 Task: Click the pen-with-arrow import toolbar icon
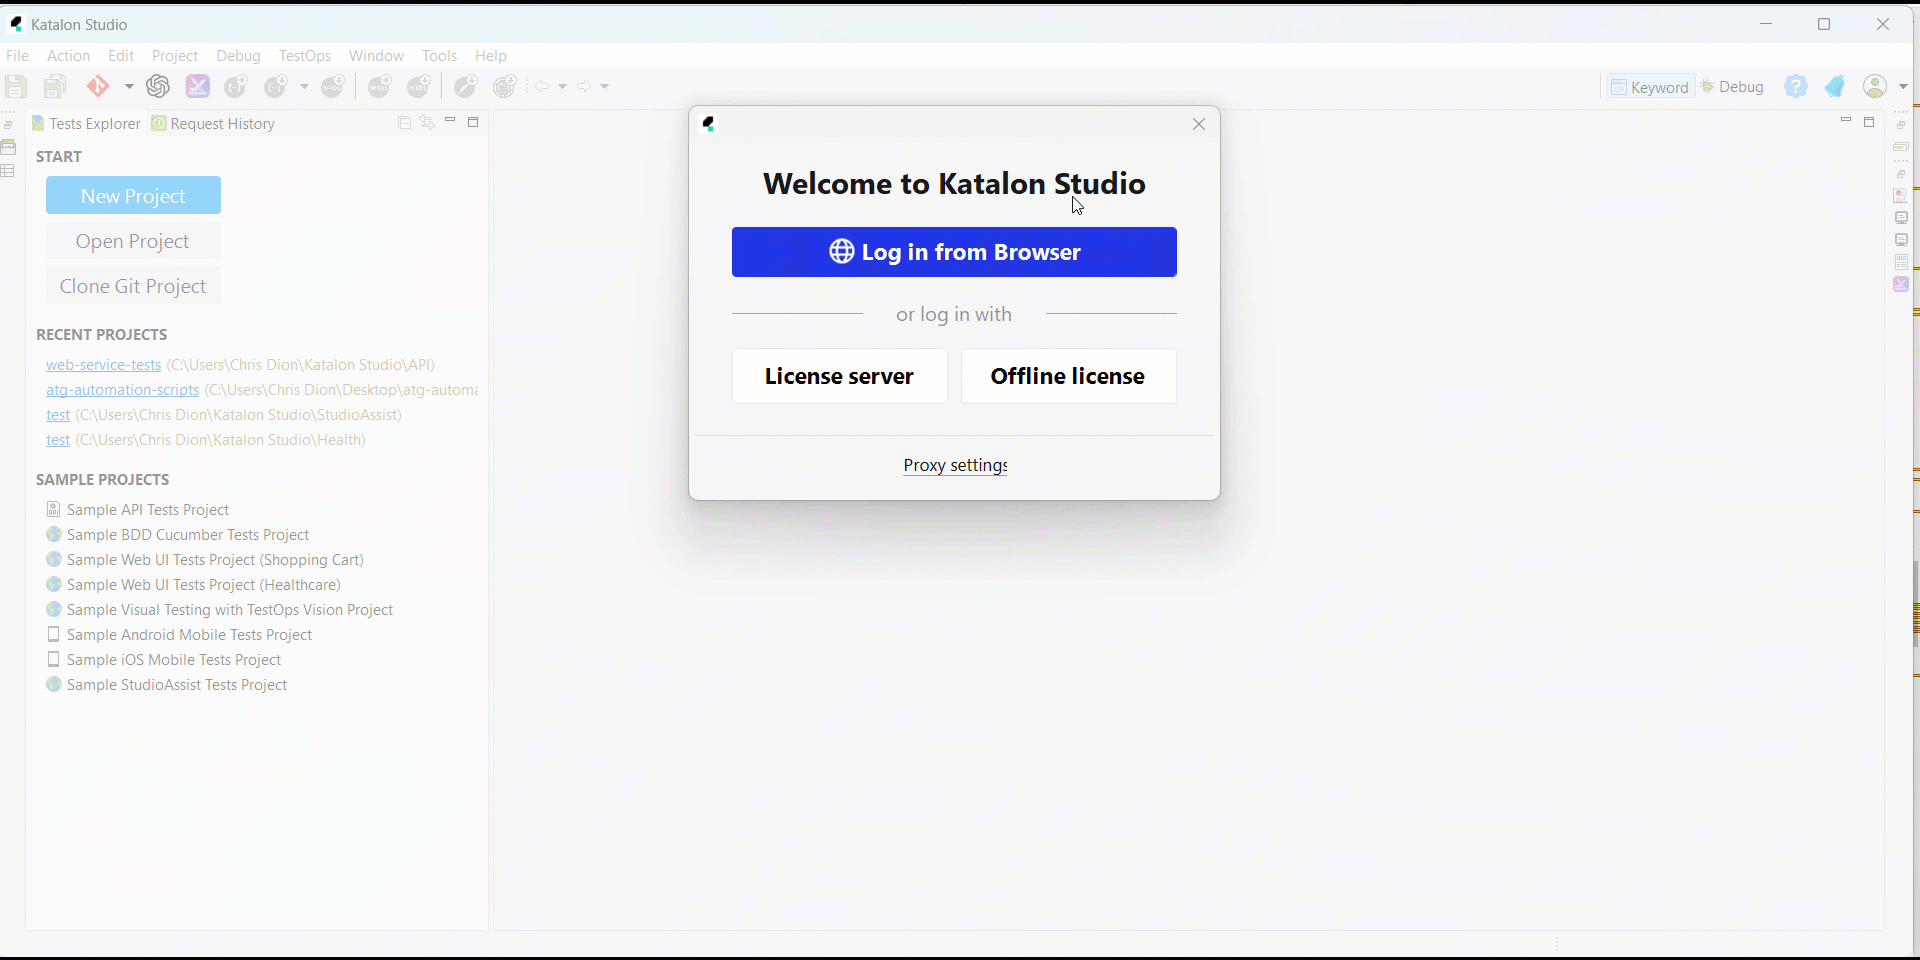[466, 86]
